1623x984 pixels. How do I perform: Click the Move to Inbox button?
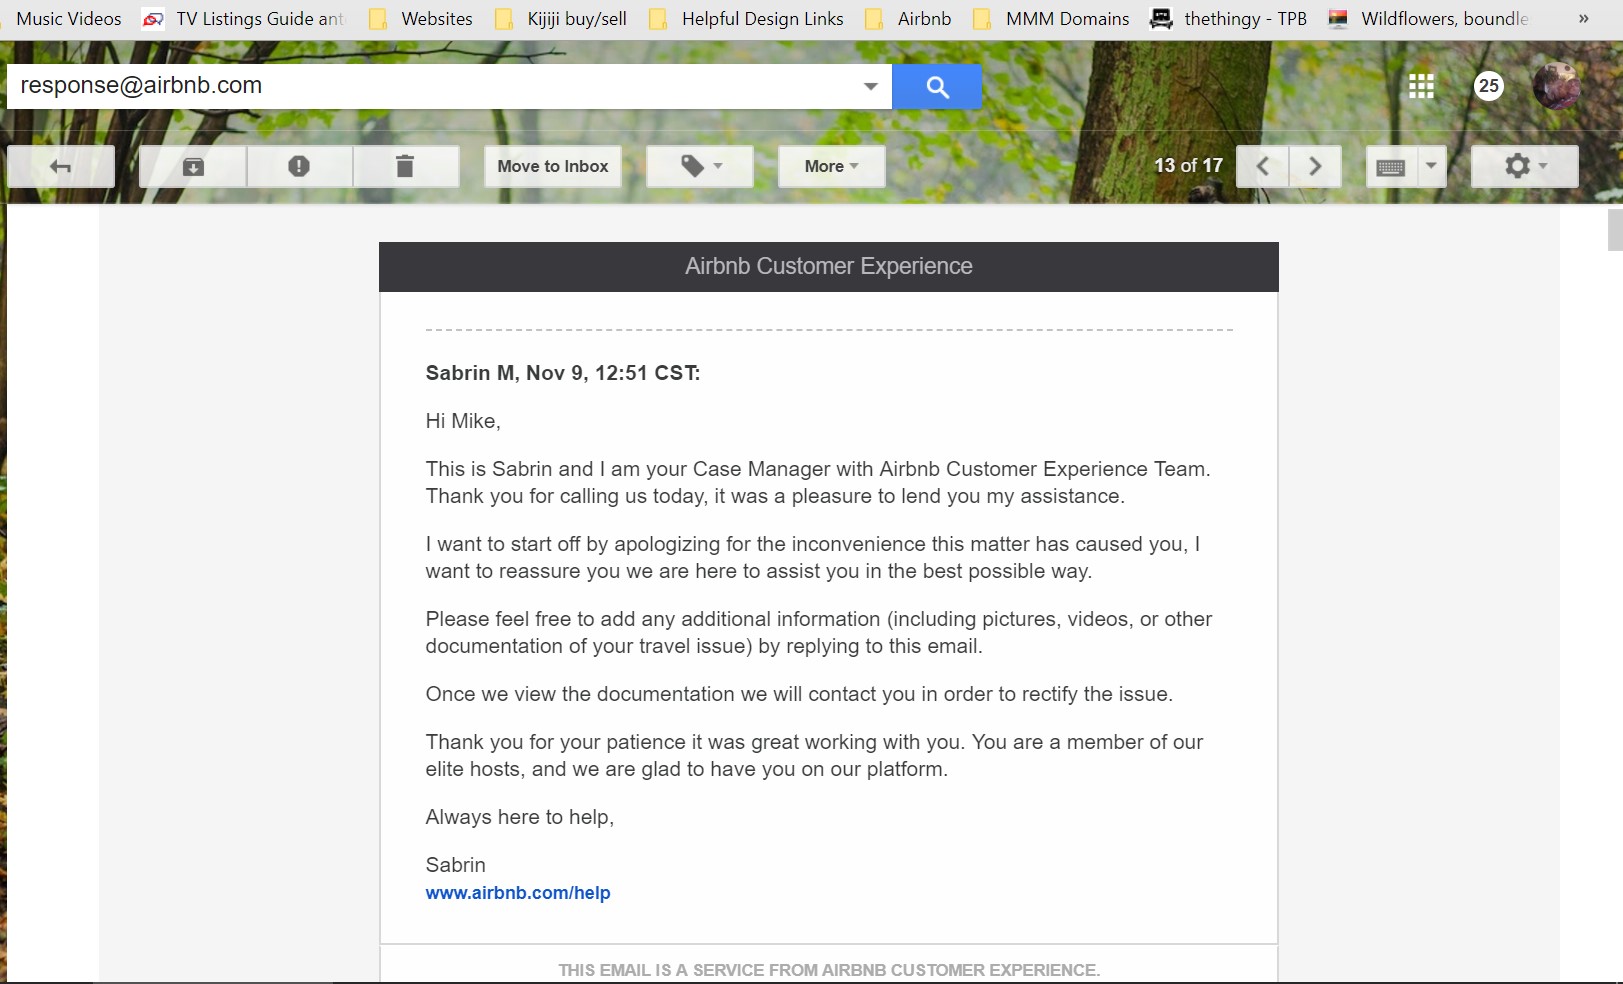point(553,166)
